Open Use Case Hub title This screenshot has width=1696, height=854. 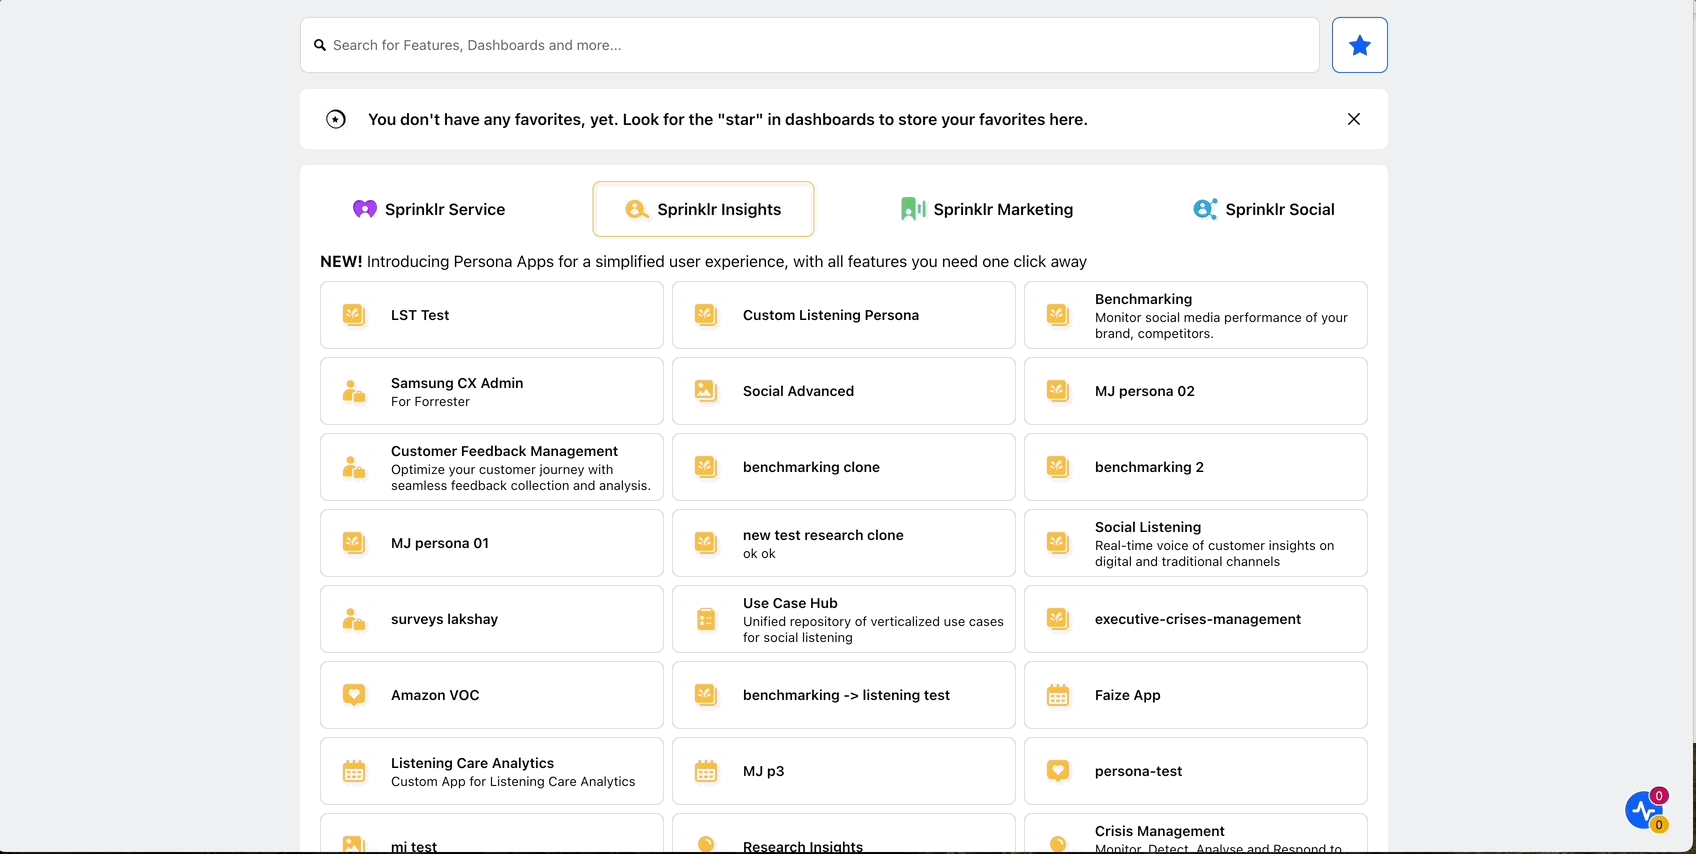click(x=790, y=603)
